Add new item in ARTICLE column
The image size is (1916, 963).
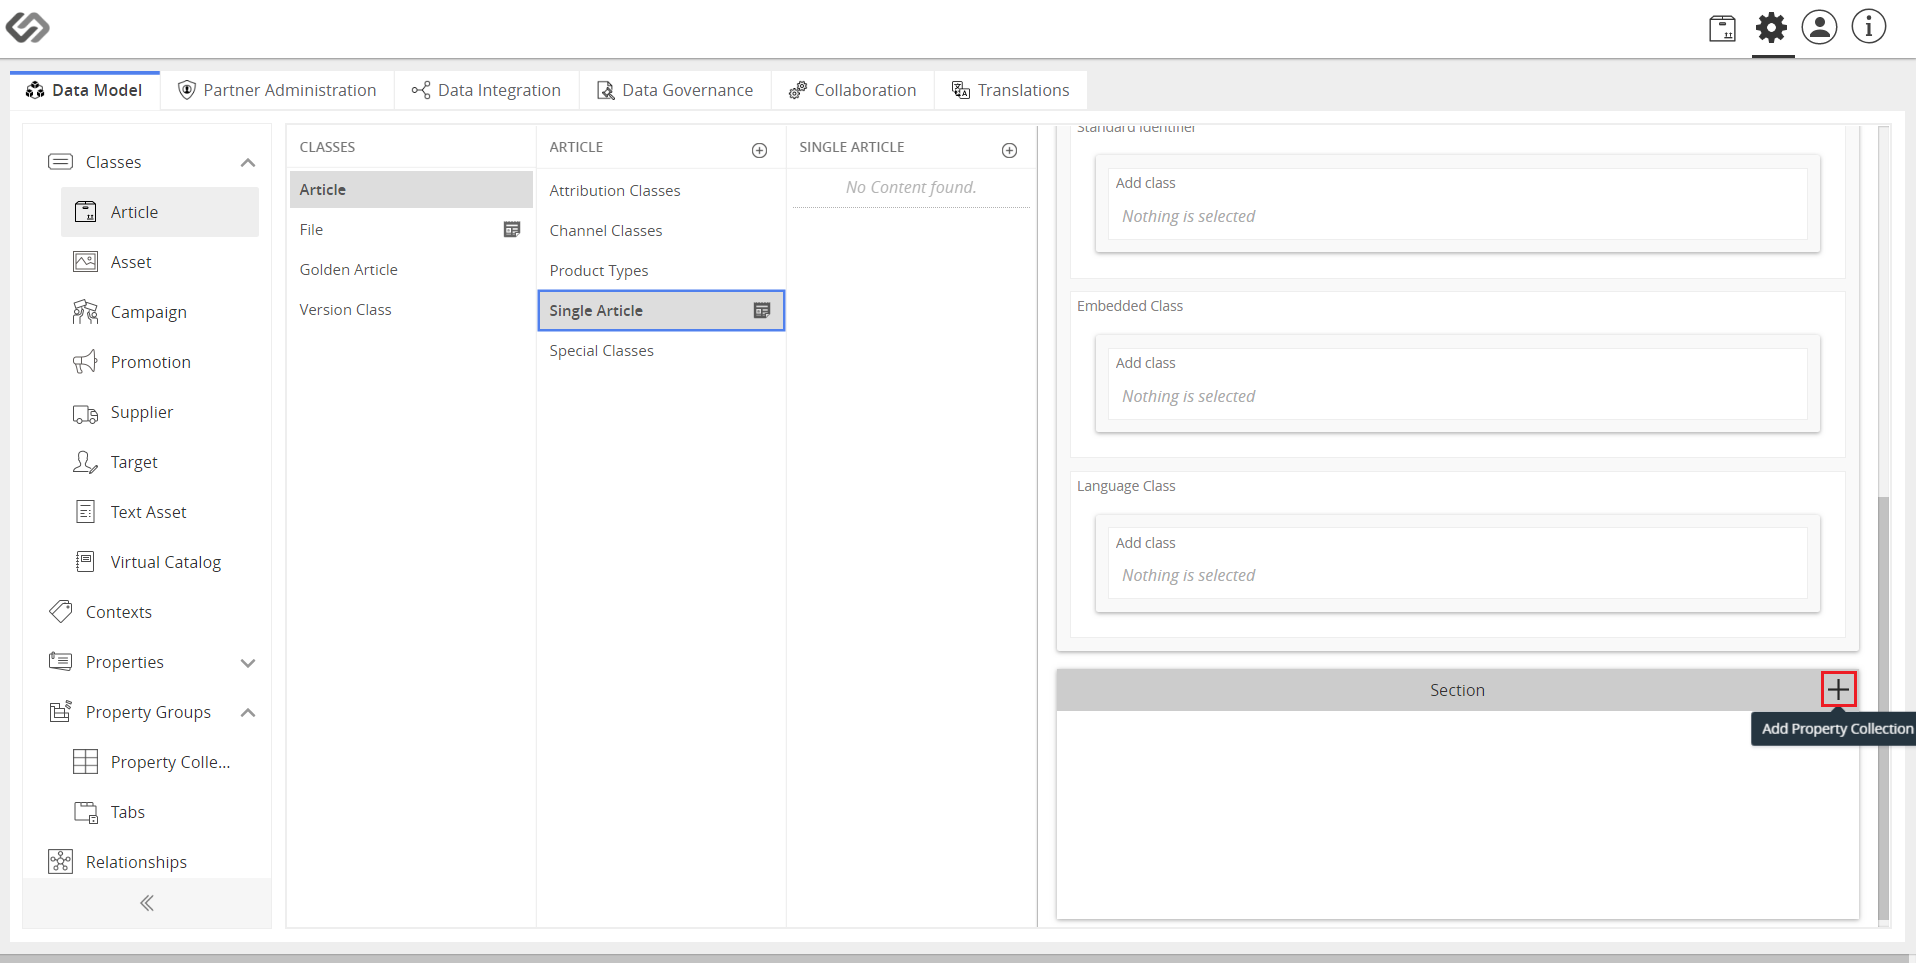[759, 150]
